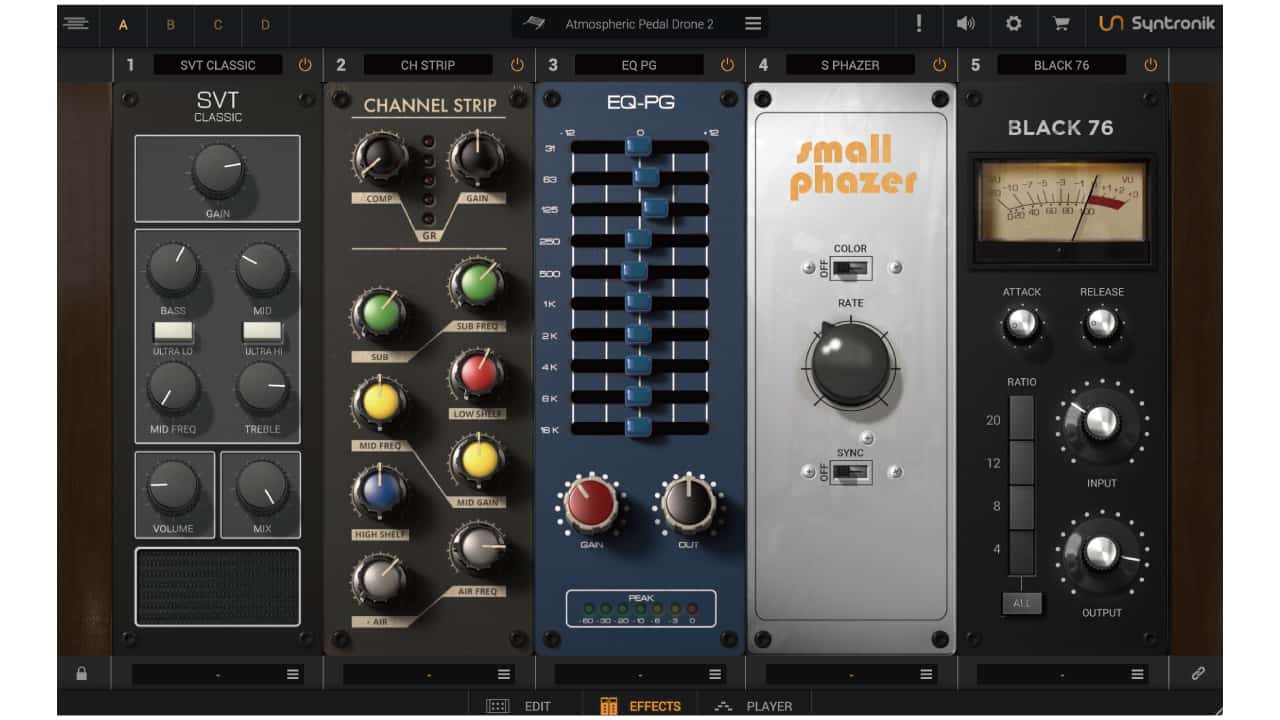Click the speaker volume icon
This screenshot has height=720, width=1280.
pos(965,22)
